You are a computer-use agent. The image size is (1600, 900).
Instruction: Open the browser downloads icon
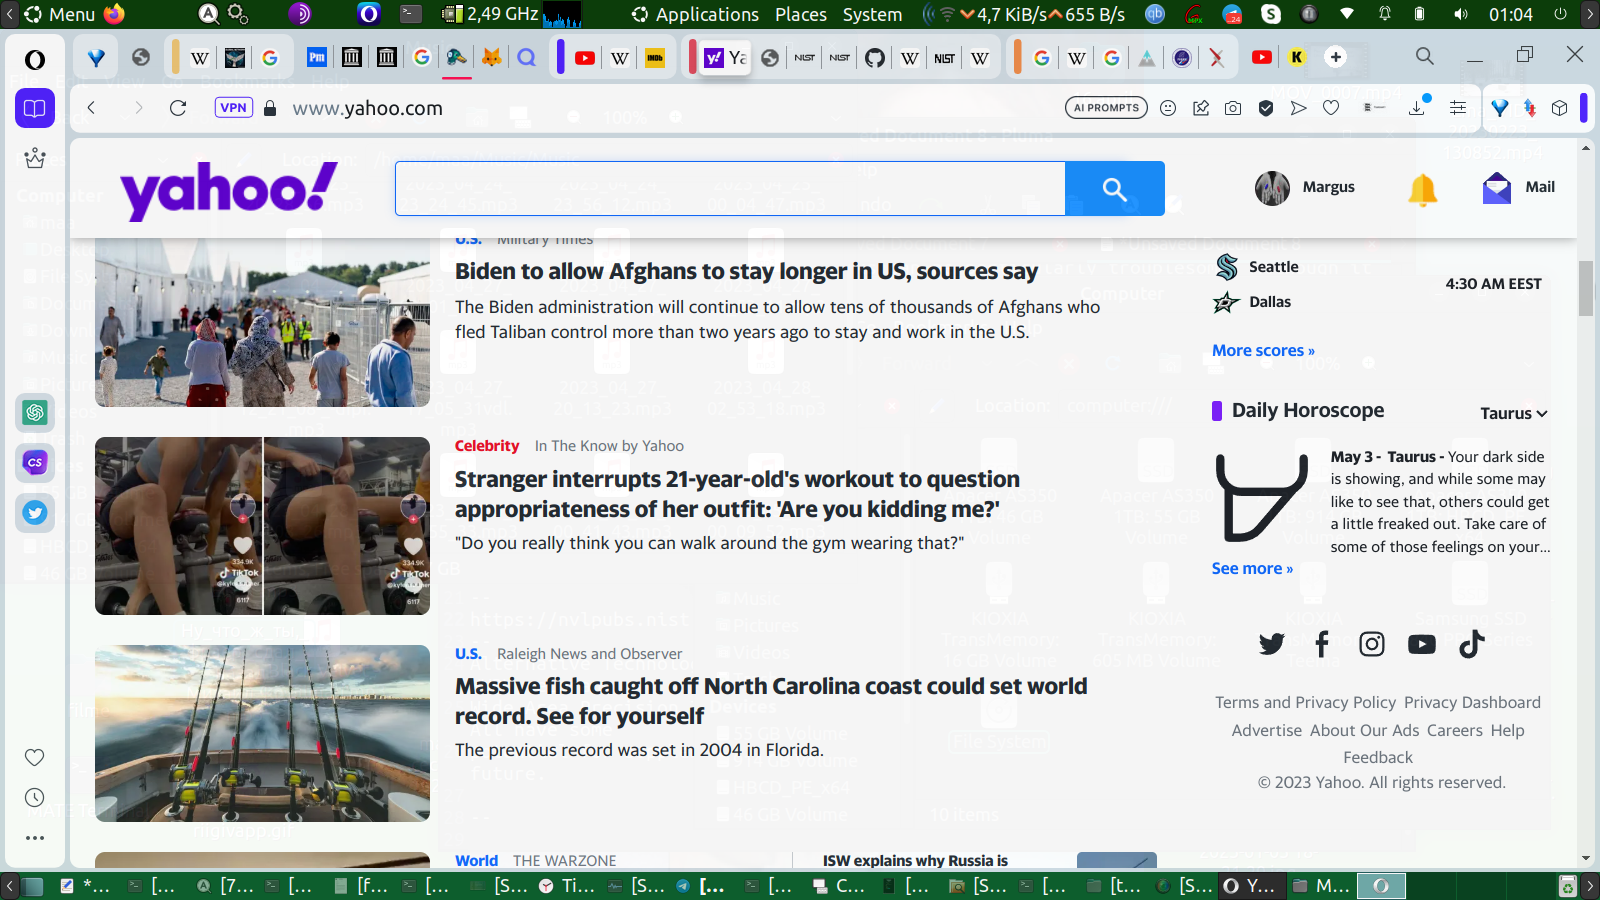1417,108
